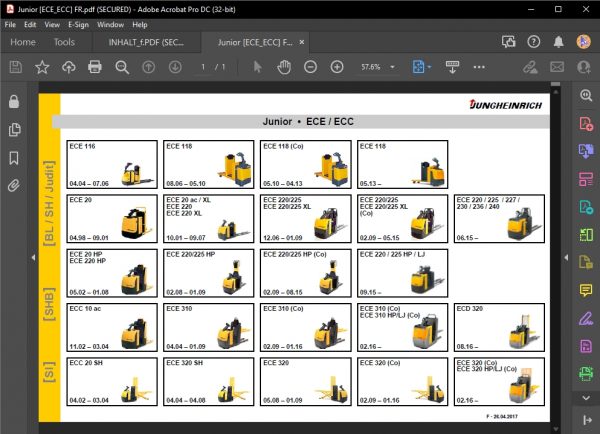The height and width of the screenshot is (434, 600).
Task: Click the scrolling mode toolbar icon
Action: 452,67
